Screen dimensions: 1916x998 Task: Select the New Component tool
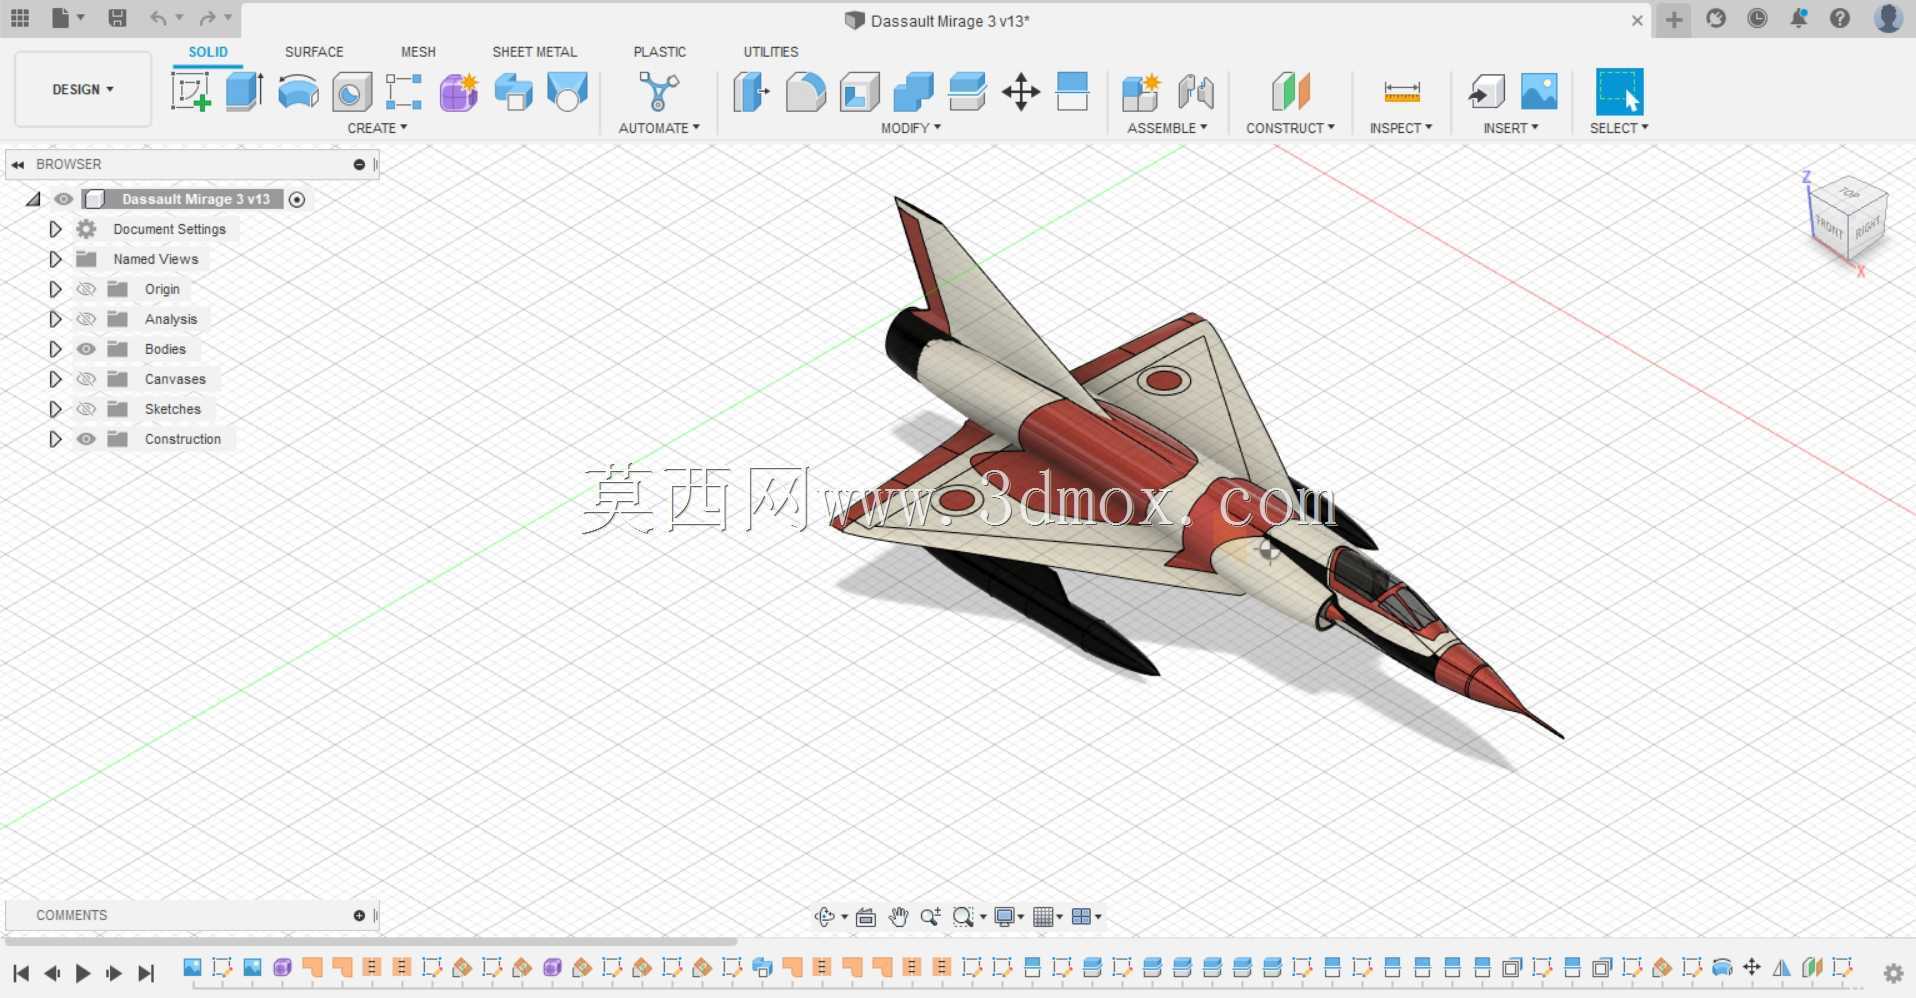tap(1141, 92)
